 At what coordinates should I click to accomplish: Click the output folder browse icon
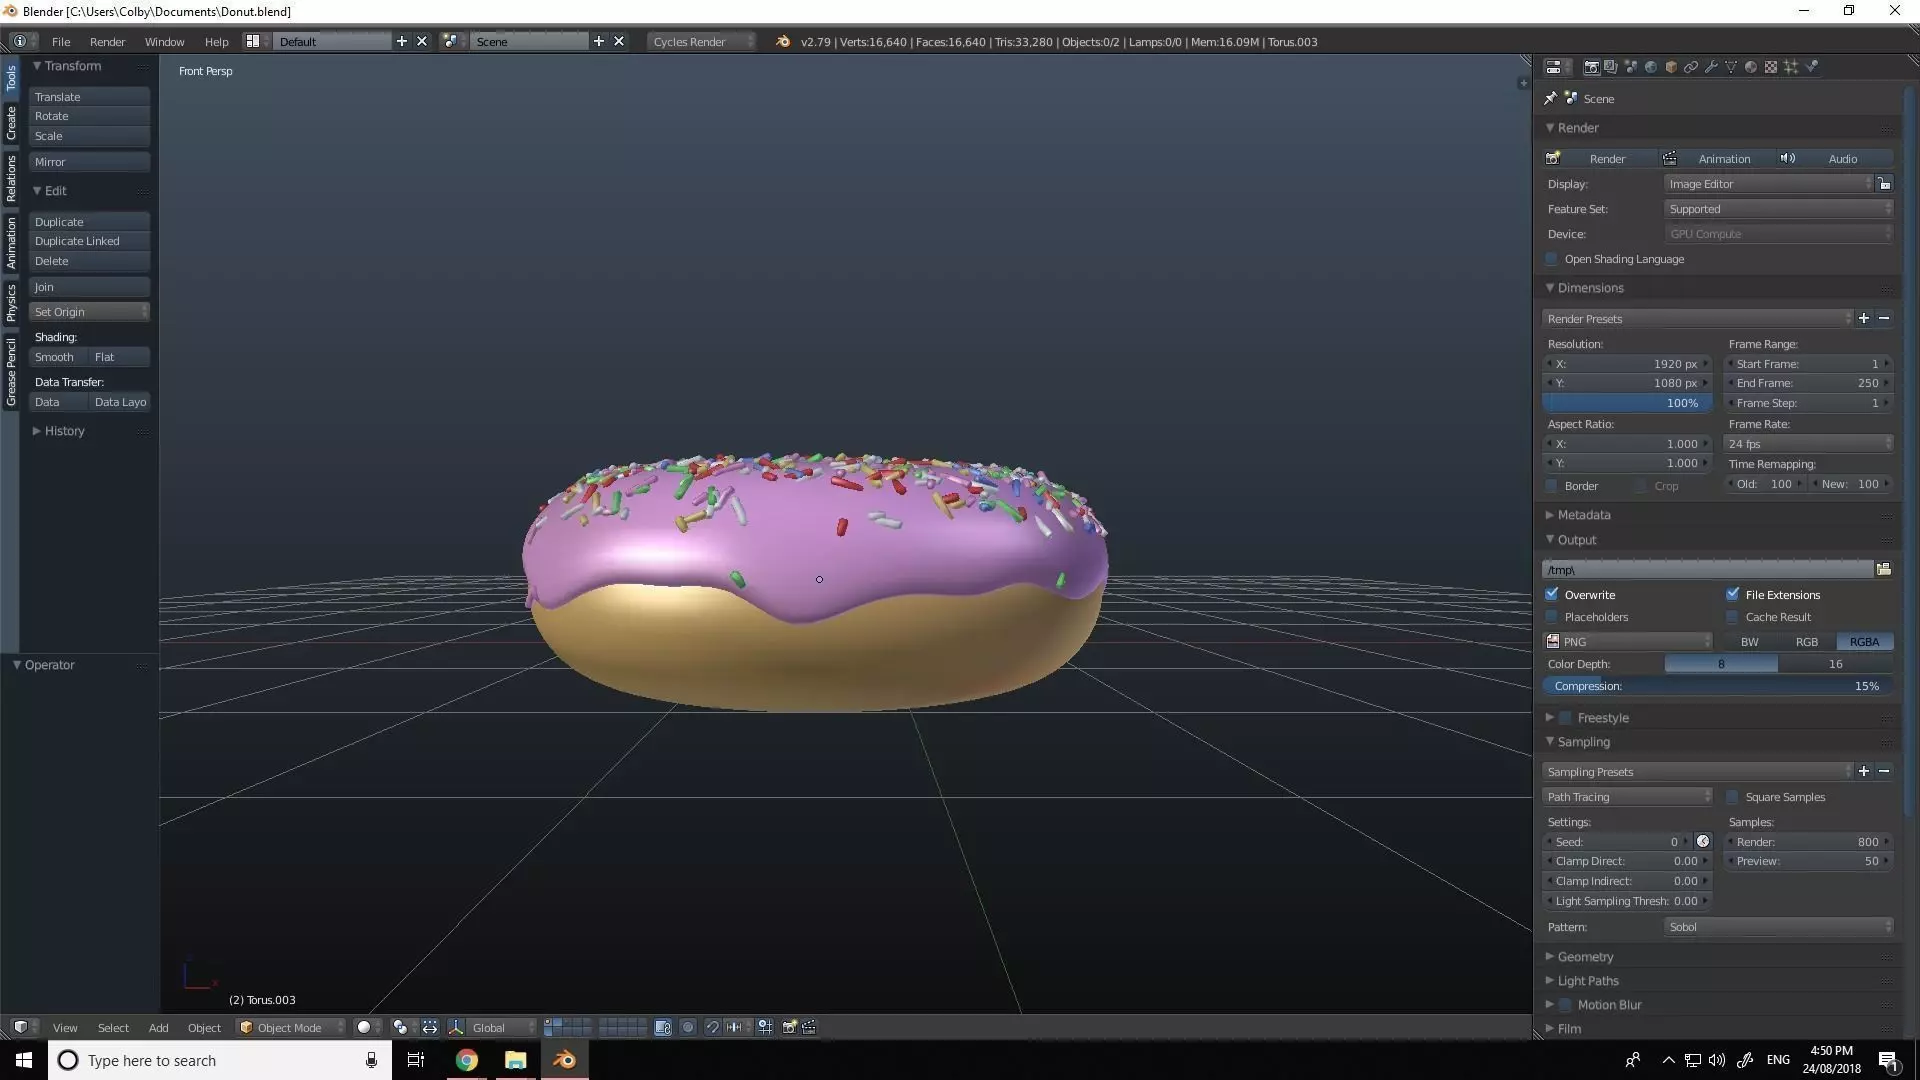pyautogui.click(x=1884, y=569)
